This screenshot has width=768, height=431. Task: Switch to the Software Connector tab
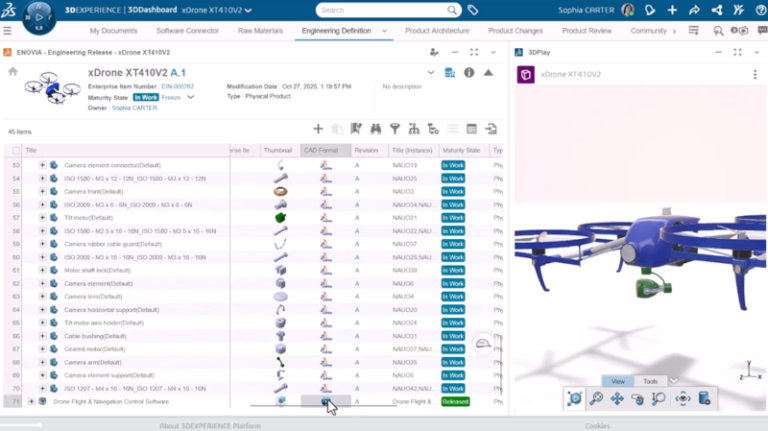(x=188, y=31)
